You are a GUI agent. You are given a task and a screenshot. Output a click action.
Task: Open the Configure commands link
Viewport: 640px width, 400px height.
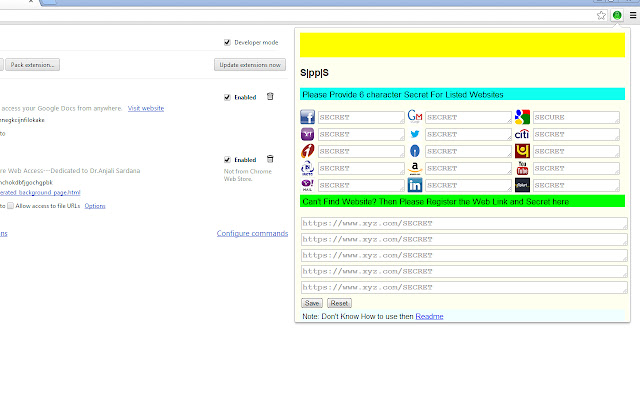pyautogui.click(x=252, y=233)
